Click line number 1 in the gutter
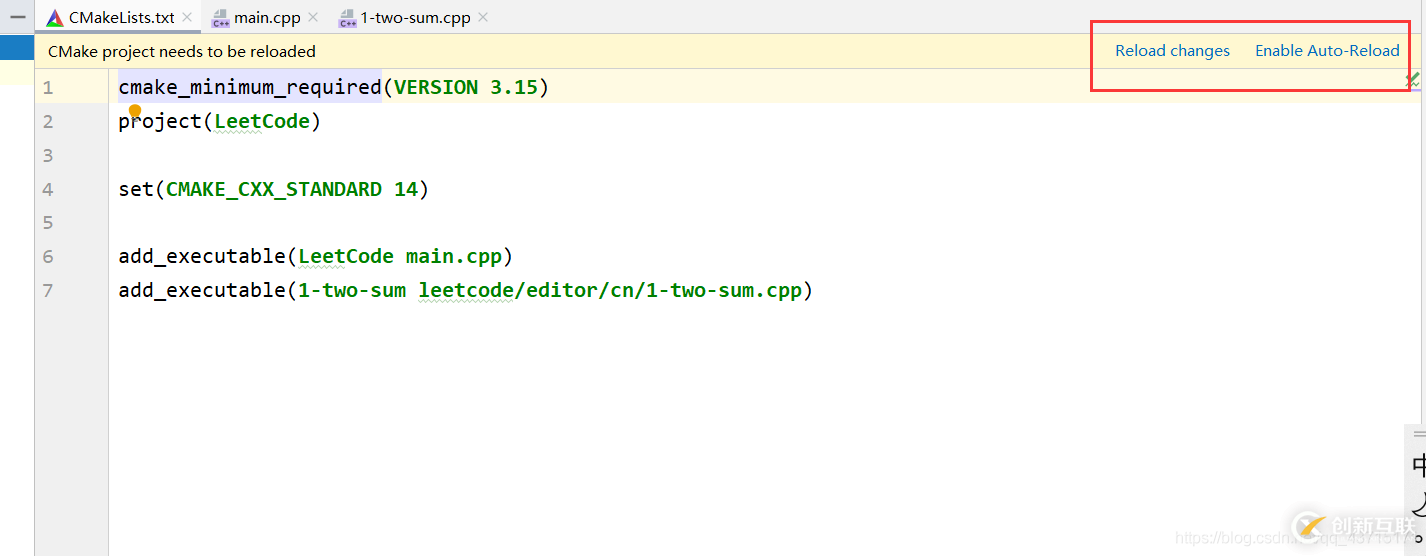 (48, 88)
